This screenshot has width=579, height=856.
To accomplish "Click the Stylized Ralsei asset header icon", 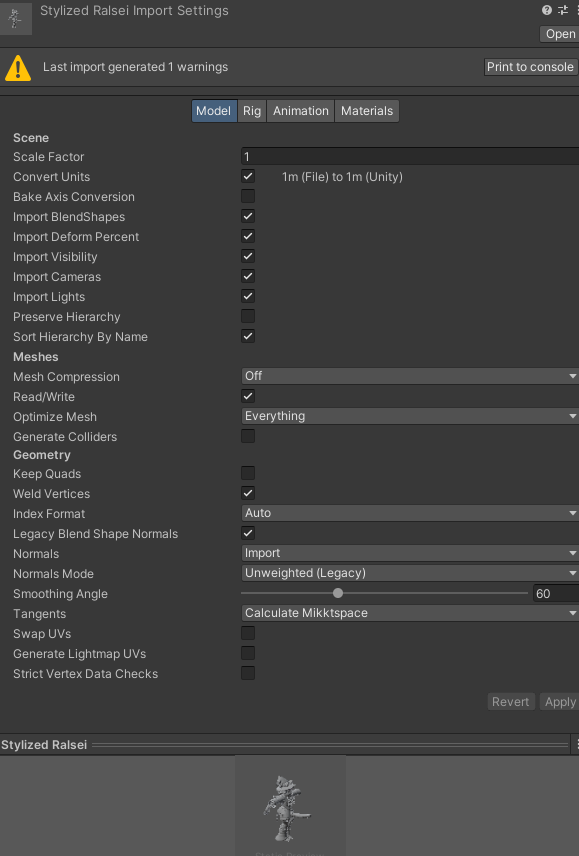I will 15,18.
